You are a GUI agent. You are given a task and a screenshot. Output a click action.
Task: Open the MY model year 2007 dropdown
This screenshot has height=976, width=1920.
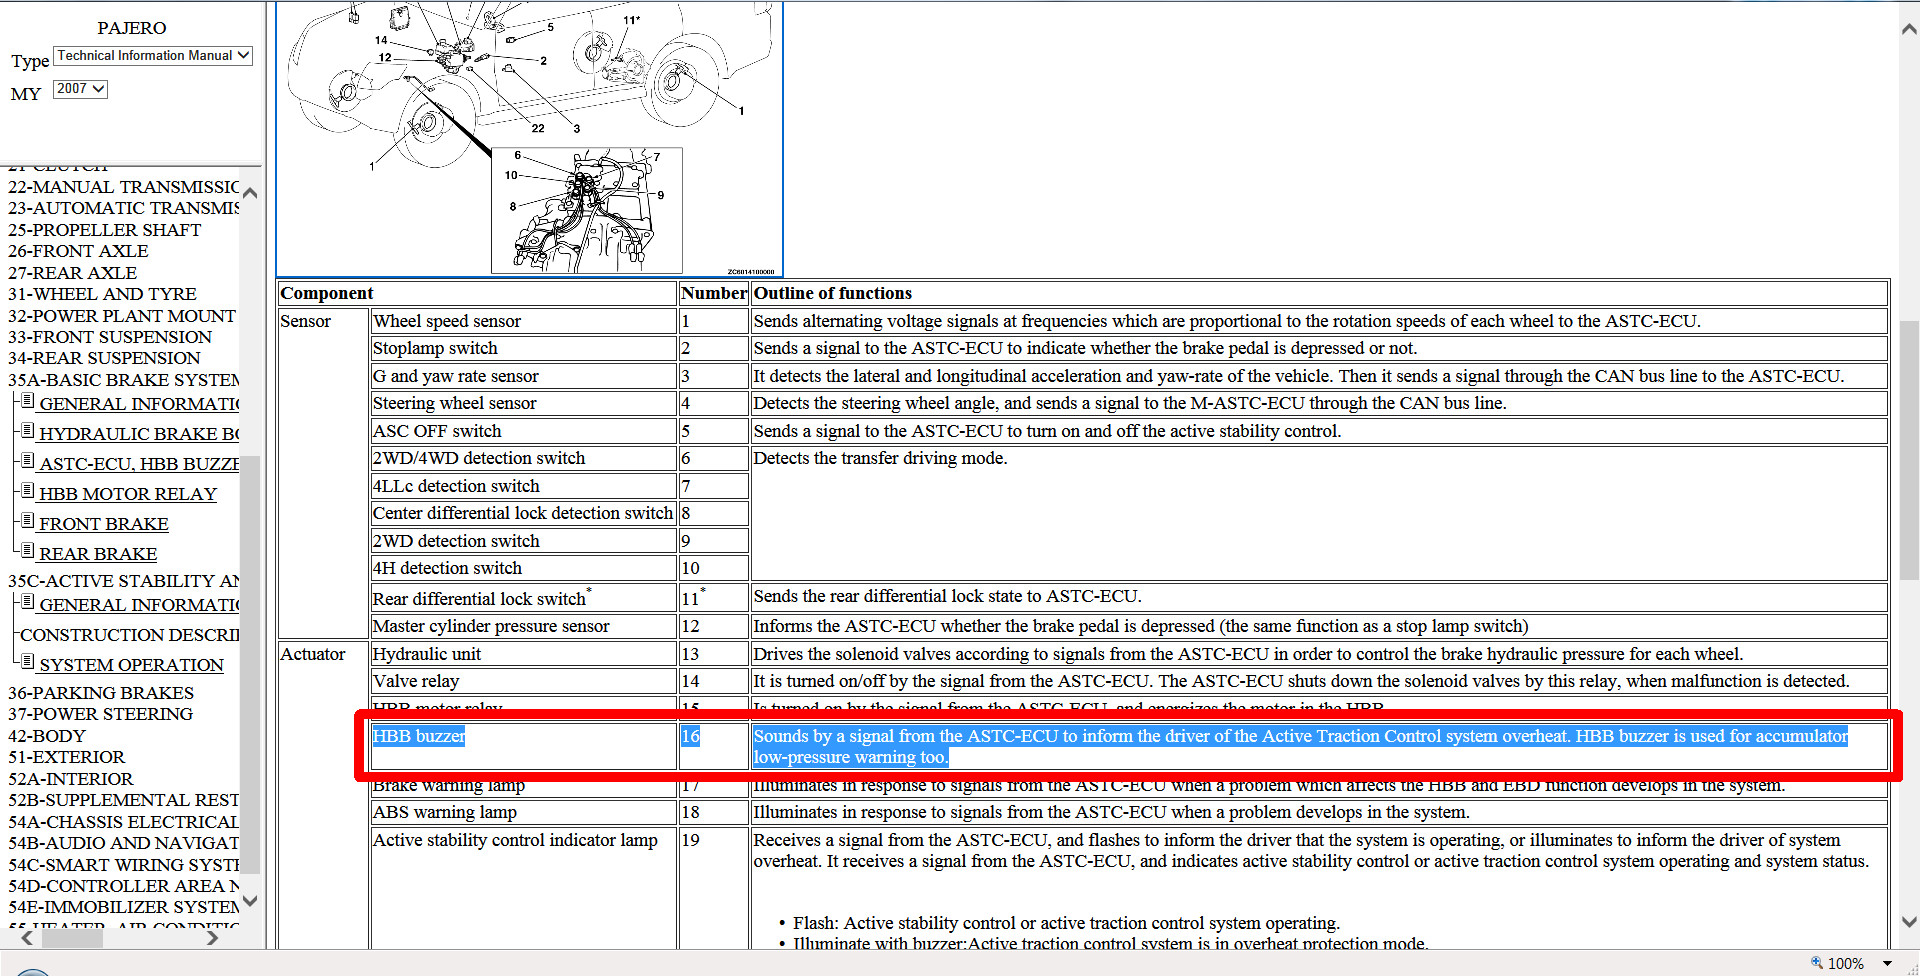80,89
